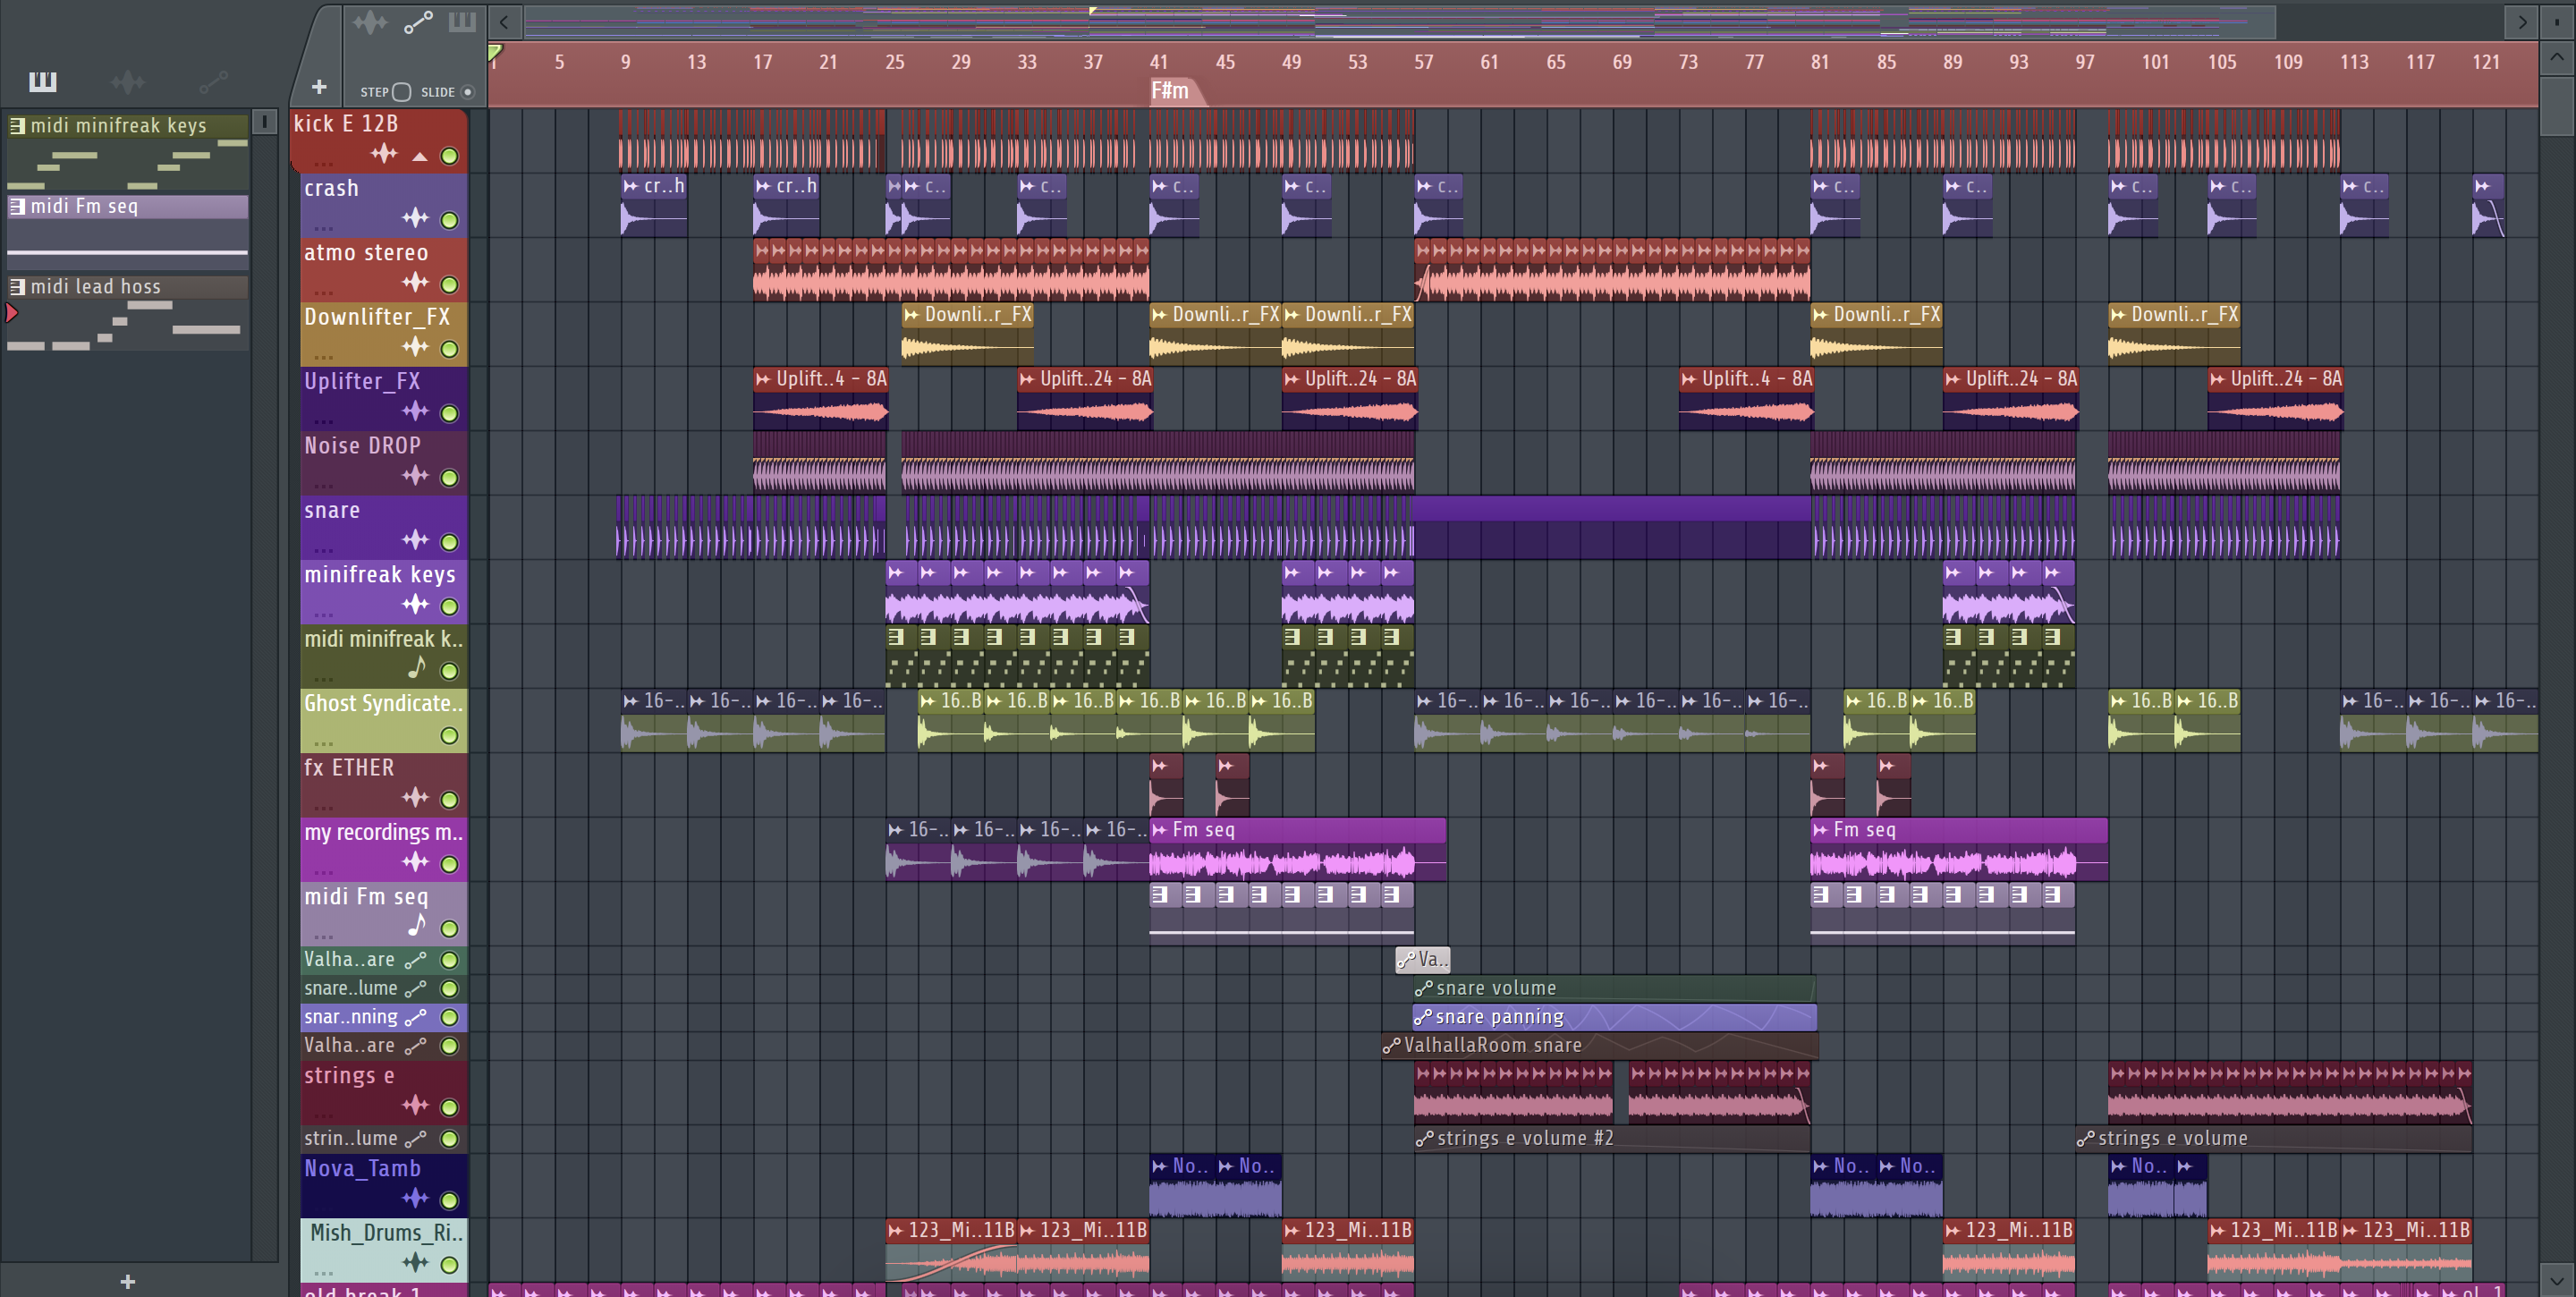
Task: Open the ValhallaRoom snare automation clip menu
Action: pyautogui.click(x=1391, y=1046)
